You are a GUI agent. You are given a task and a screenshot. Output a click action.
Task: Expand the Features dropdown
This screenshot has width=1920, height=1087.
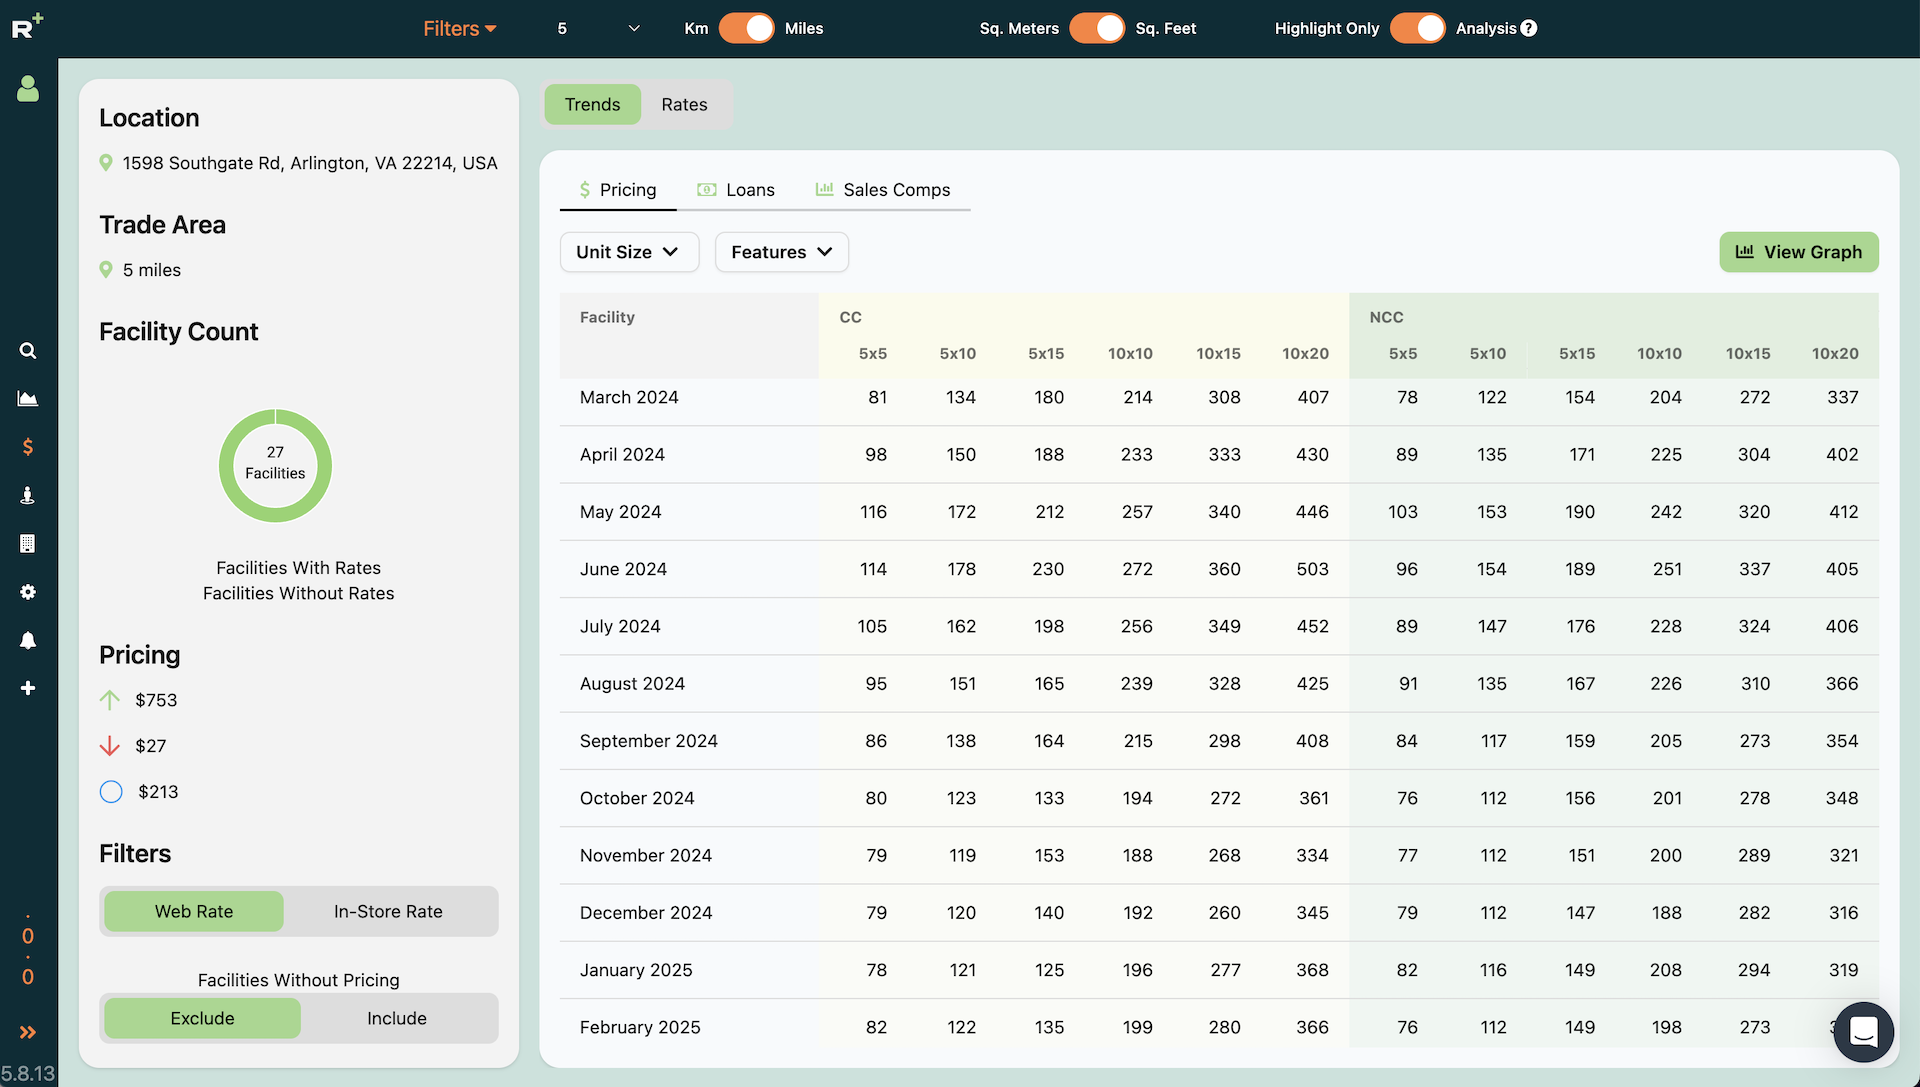coord(782,252)
